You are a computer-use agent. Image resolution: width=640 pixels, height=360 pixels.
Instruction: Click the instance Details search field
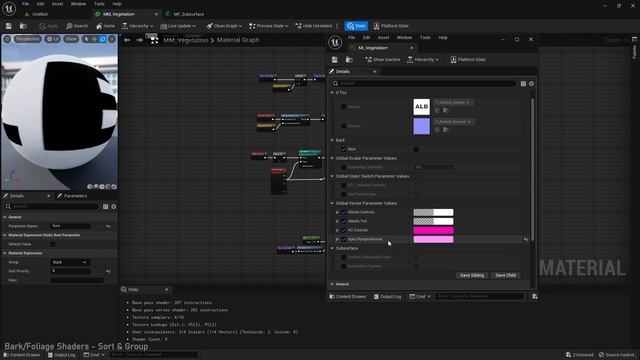click(x=424, y=84)
